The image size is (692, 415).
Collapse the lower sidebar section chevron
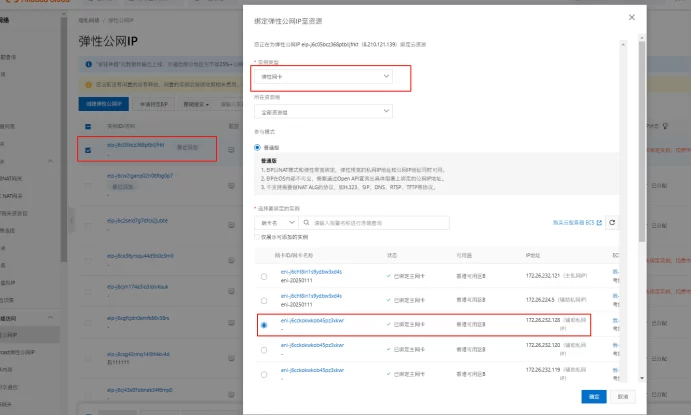[50, 317]
